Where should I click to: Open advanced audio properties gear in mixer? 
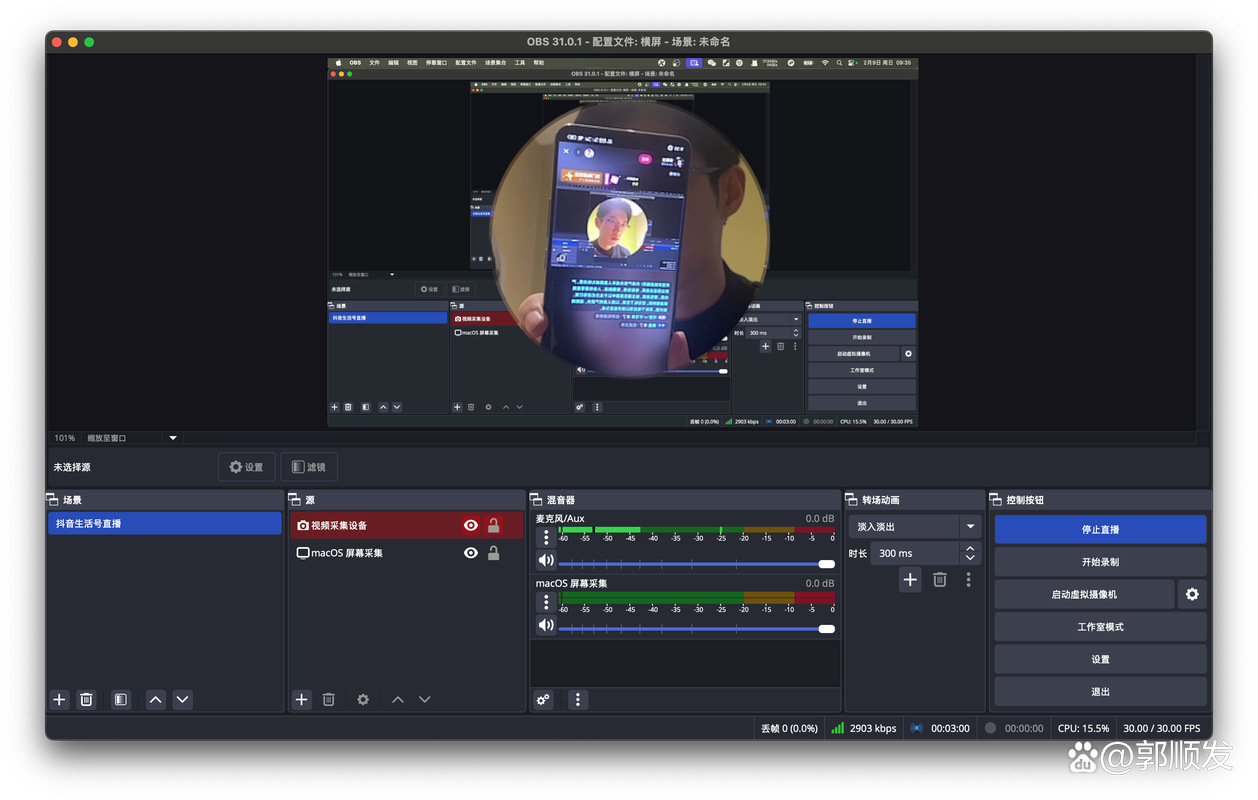click(x=543, y=700)
